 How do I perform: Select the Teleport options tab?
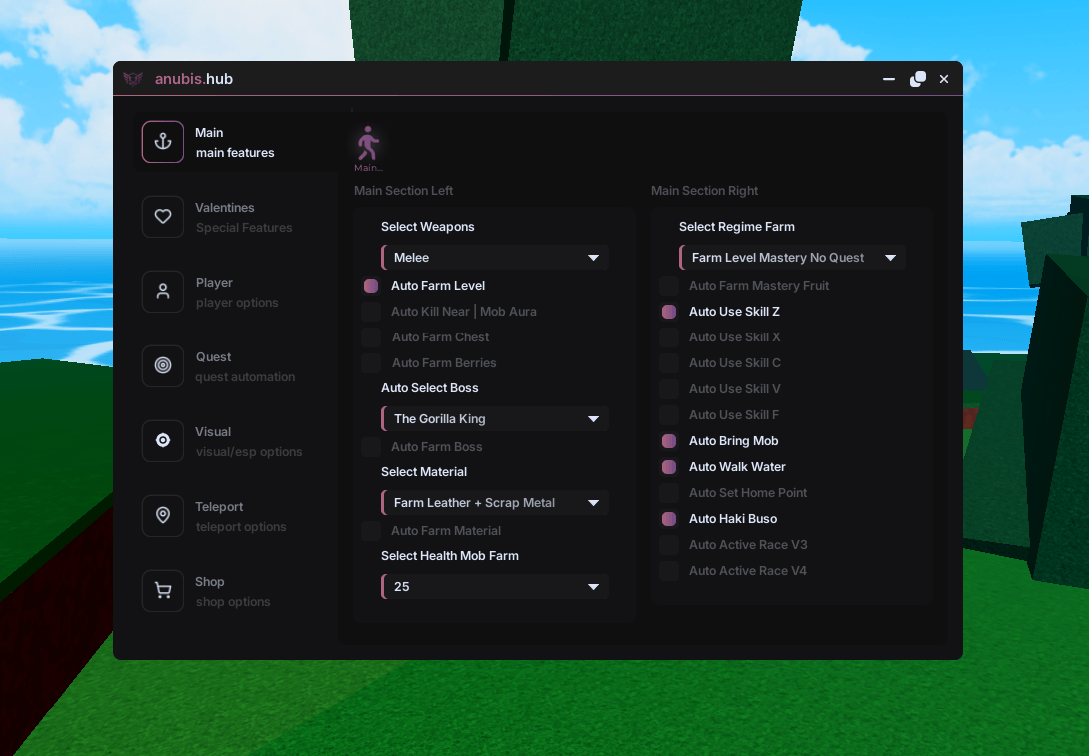[236, 515]
